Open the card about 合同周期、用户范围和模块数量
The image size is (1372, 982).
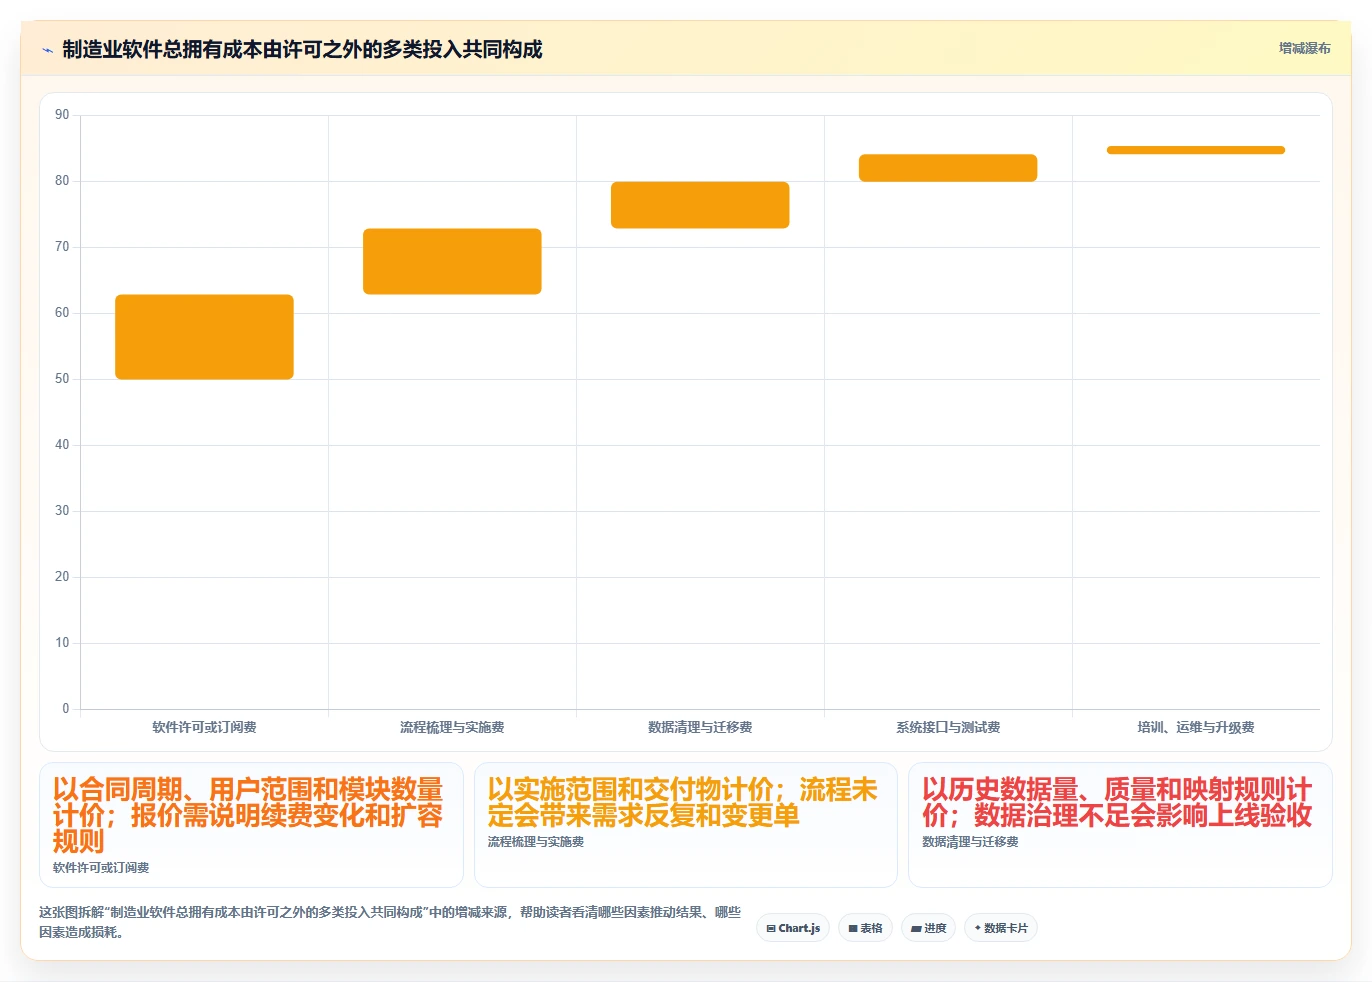[x=251, y=825]
